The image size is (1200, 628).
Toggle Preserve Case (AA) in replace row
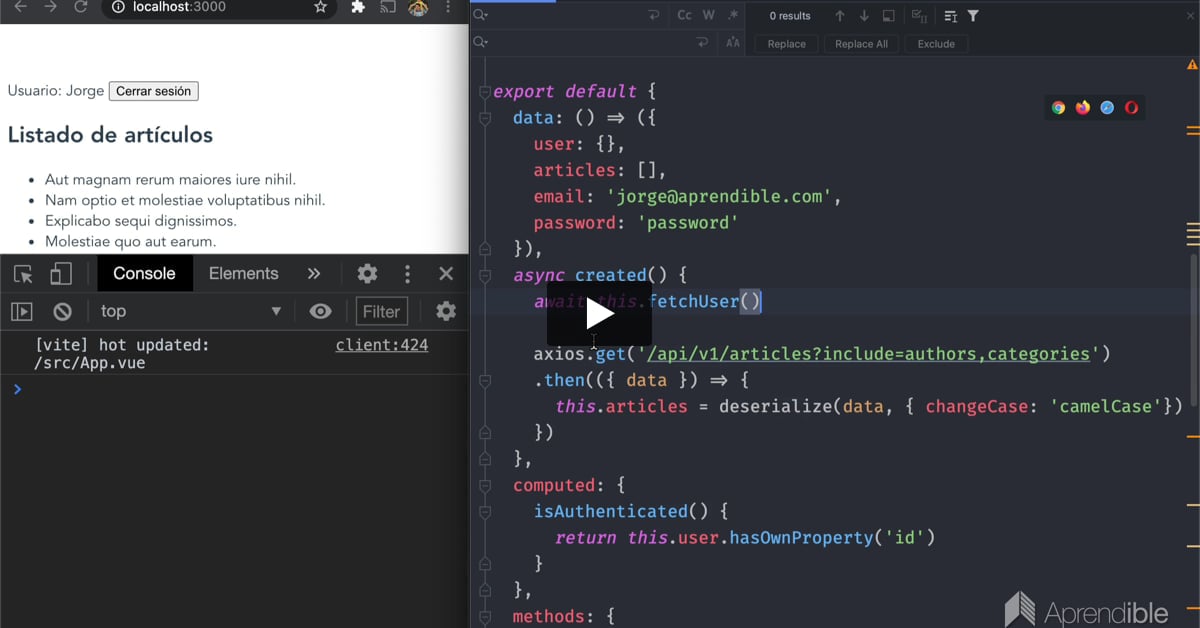733,43
